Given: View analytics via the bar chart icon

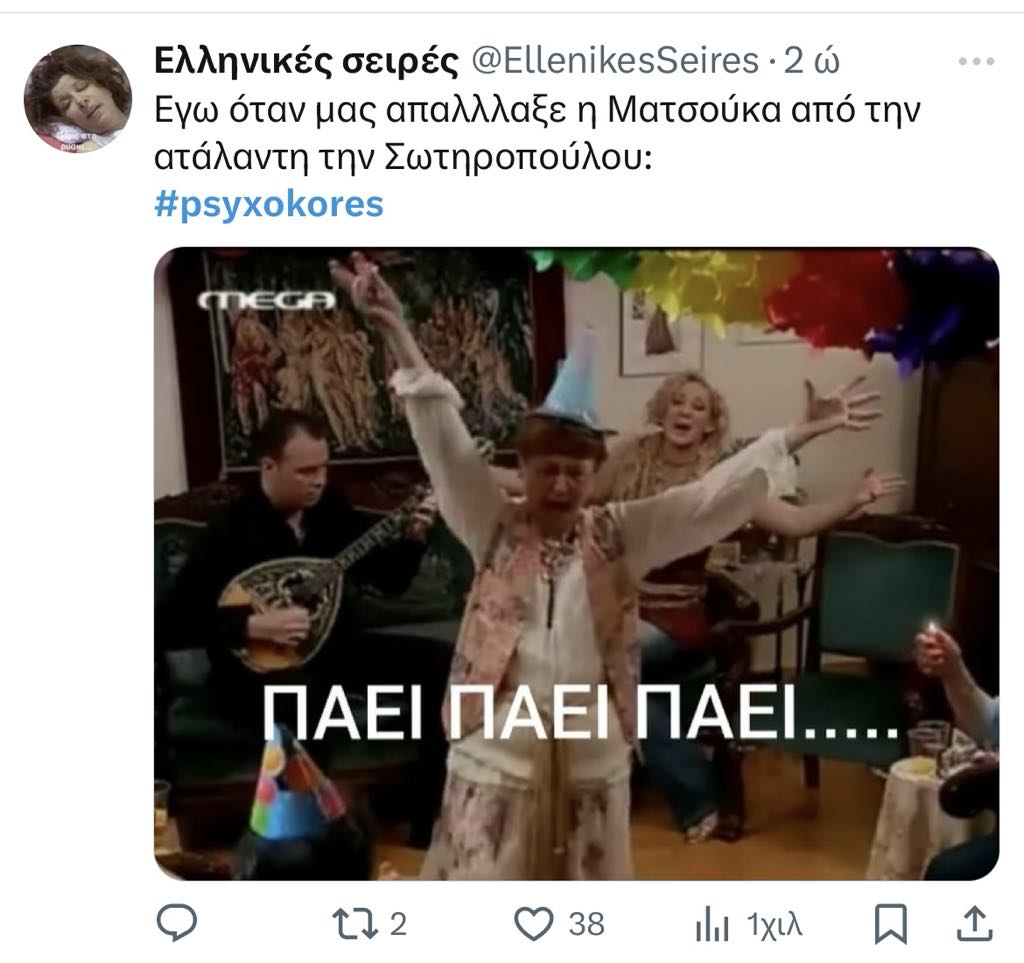Looking at the screenshot, I should (712, 924).
